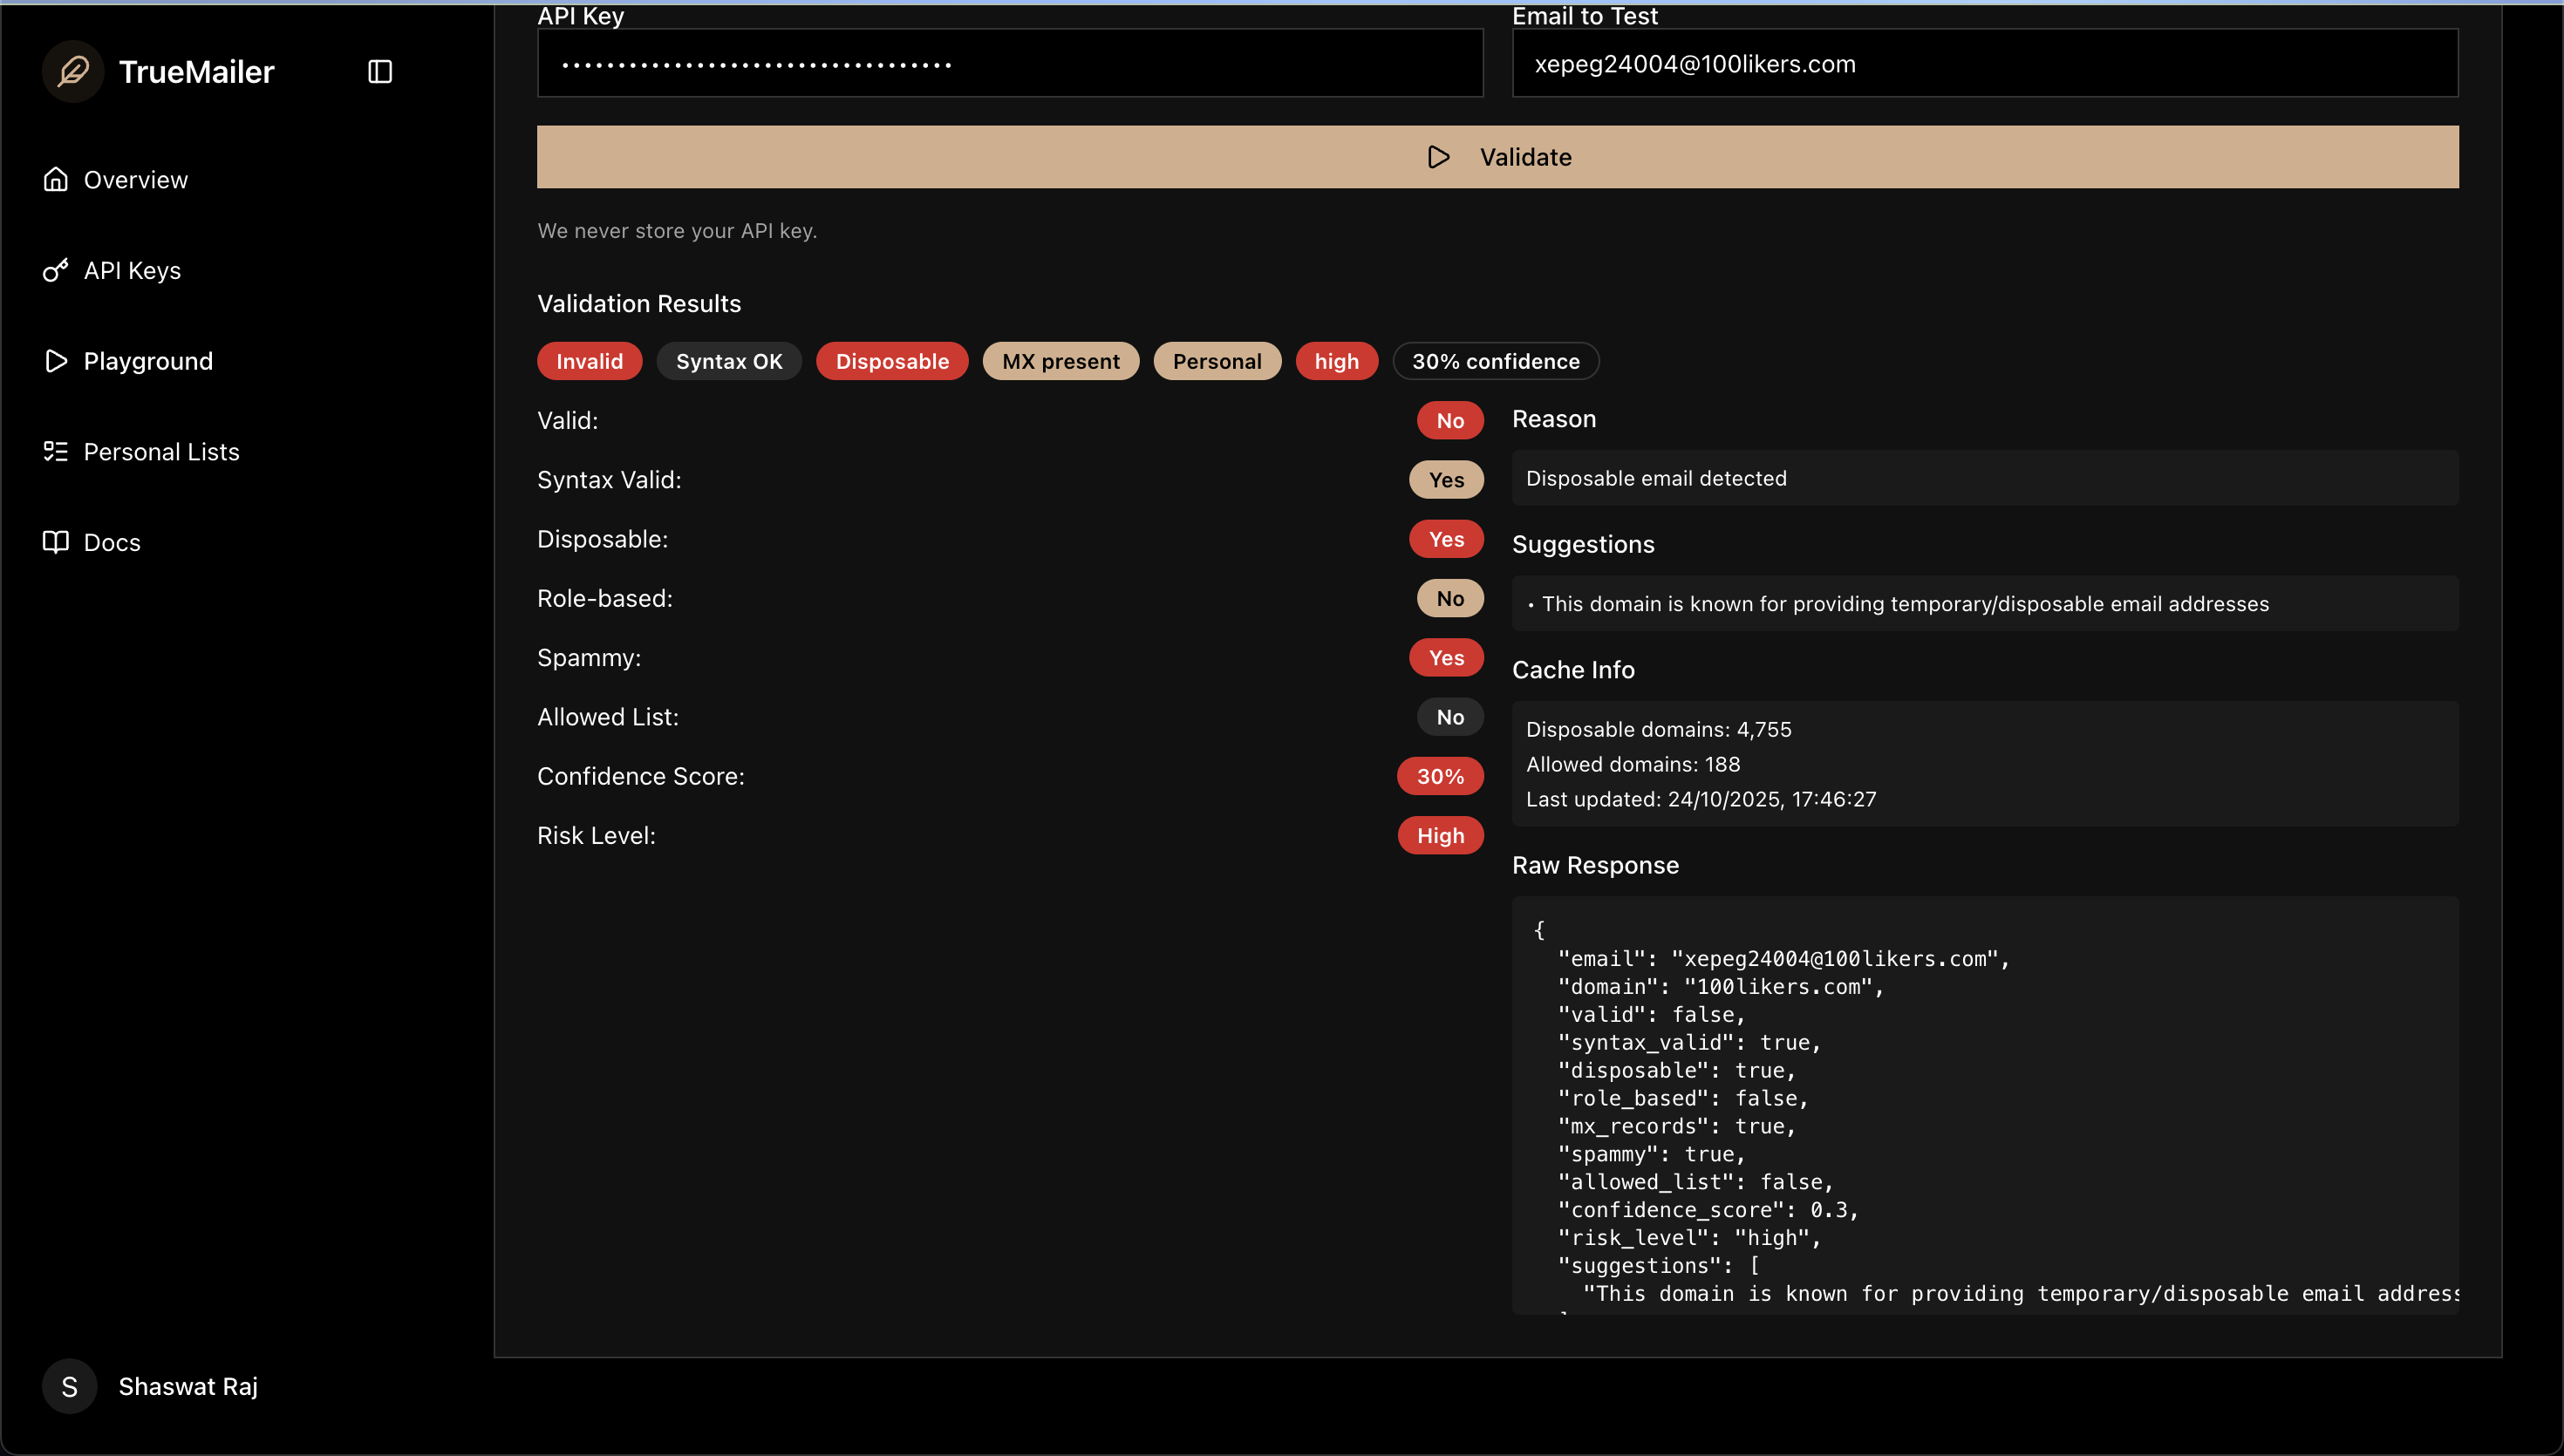Click the Raw Response JSON block

[x=1984, y=1105]
